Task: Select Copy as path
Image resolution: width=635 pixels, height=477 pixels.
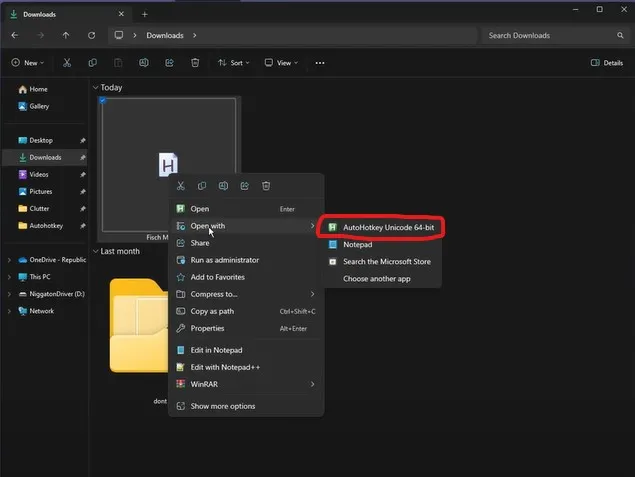Action: click(x=246, y=311)
